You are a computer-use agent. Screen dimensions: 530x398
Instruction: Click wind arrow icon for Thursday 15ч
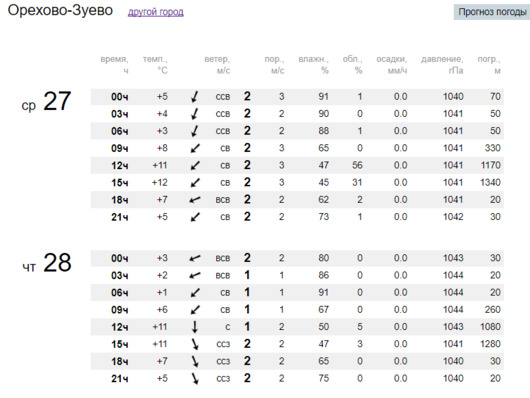(195, 344)
